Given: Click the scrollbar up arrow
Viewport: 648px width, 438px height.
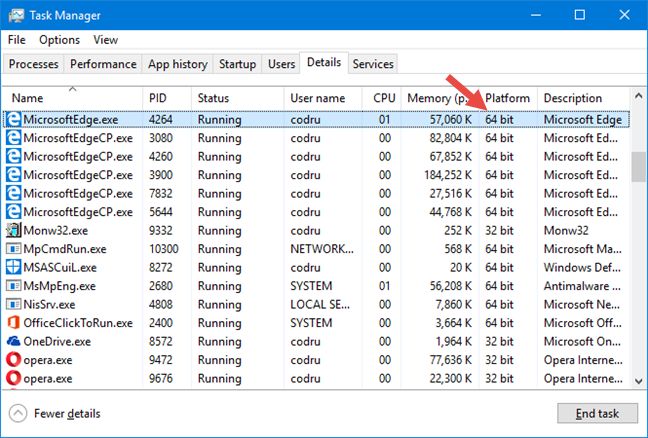Looking at the screenshot, I should coord(638,97).
